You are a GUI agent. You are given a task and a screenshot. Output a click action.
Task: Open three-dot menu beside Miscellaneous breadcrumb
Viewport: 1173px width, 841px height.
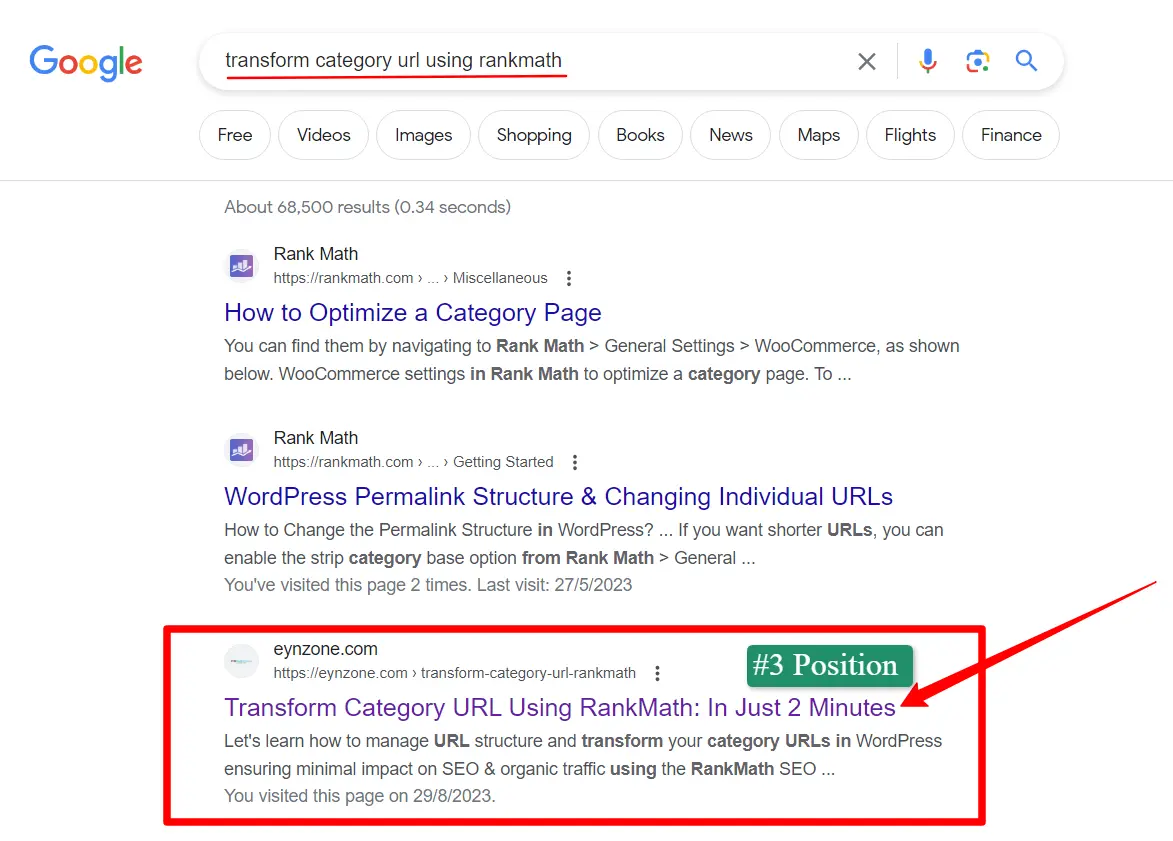pyautogui.click(x=569, y=278)
